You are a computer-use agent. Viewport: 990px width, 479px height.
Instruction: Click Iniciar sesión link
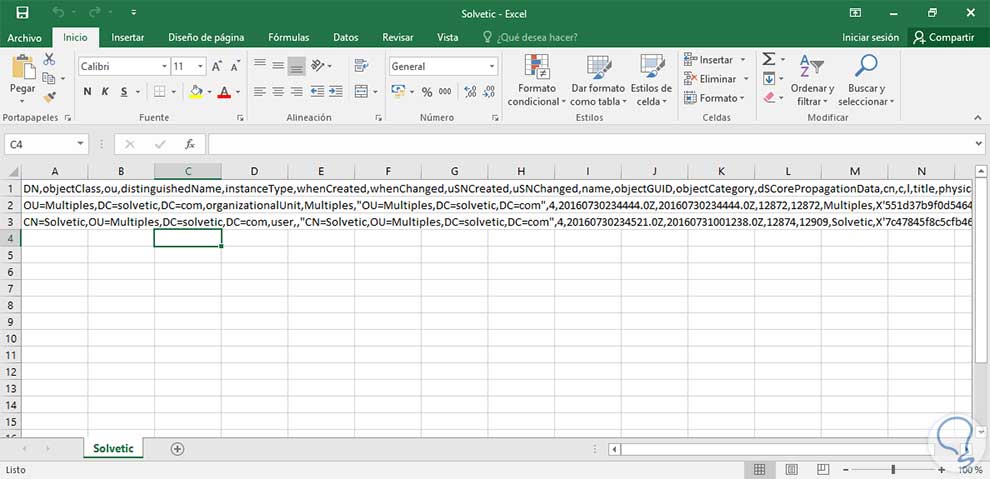[x=870, y=38]
